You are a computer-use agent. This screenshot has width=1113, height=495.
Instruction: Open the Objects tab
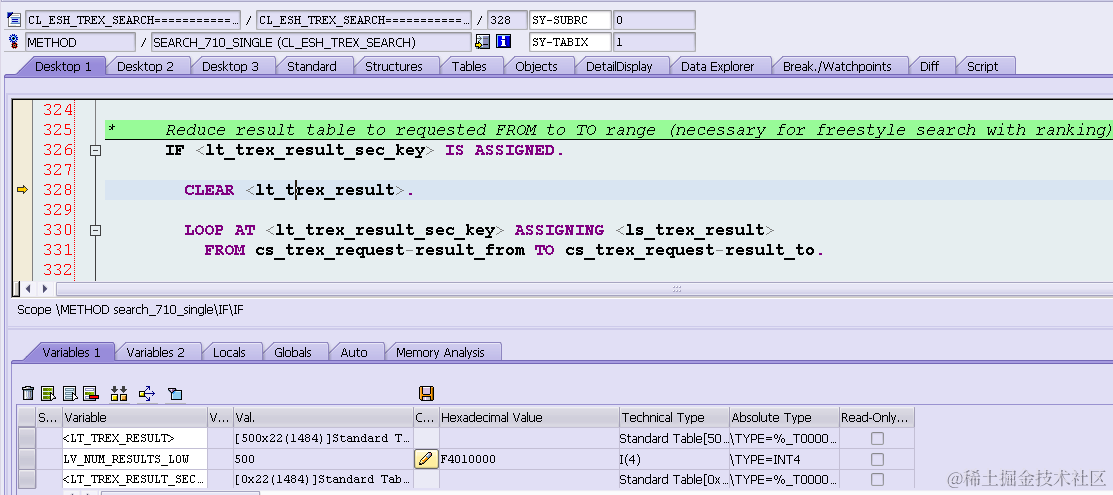pos(537,66)
